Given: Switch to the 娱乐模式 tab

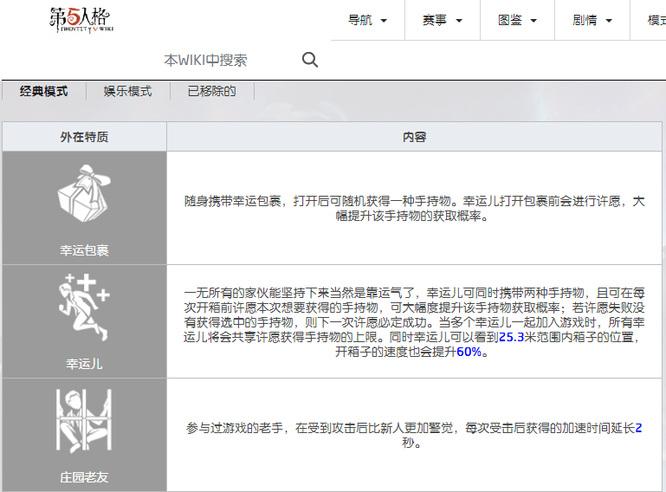Looking at the screenshot, I should [x=128, y=91].
